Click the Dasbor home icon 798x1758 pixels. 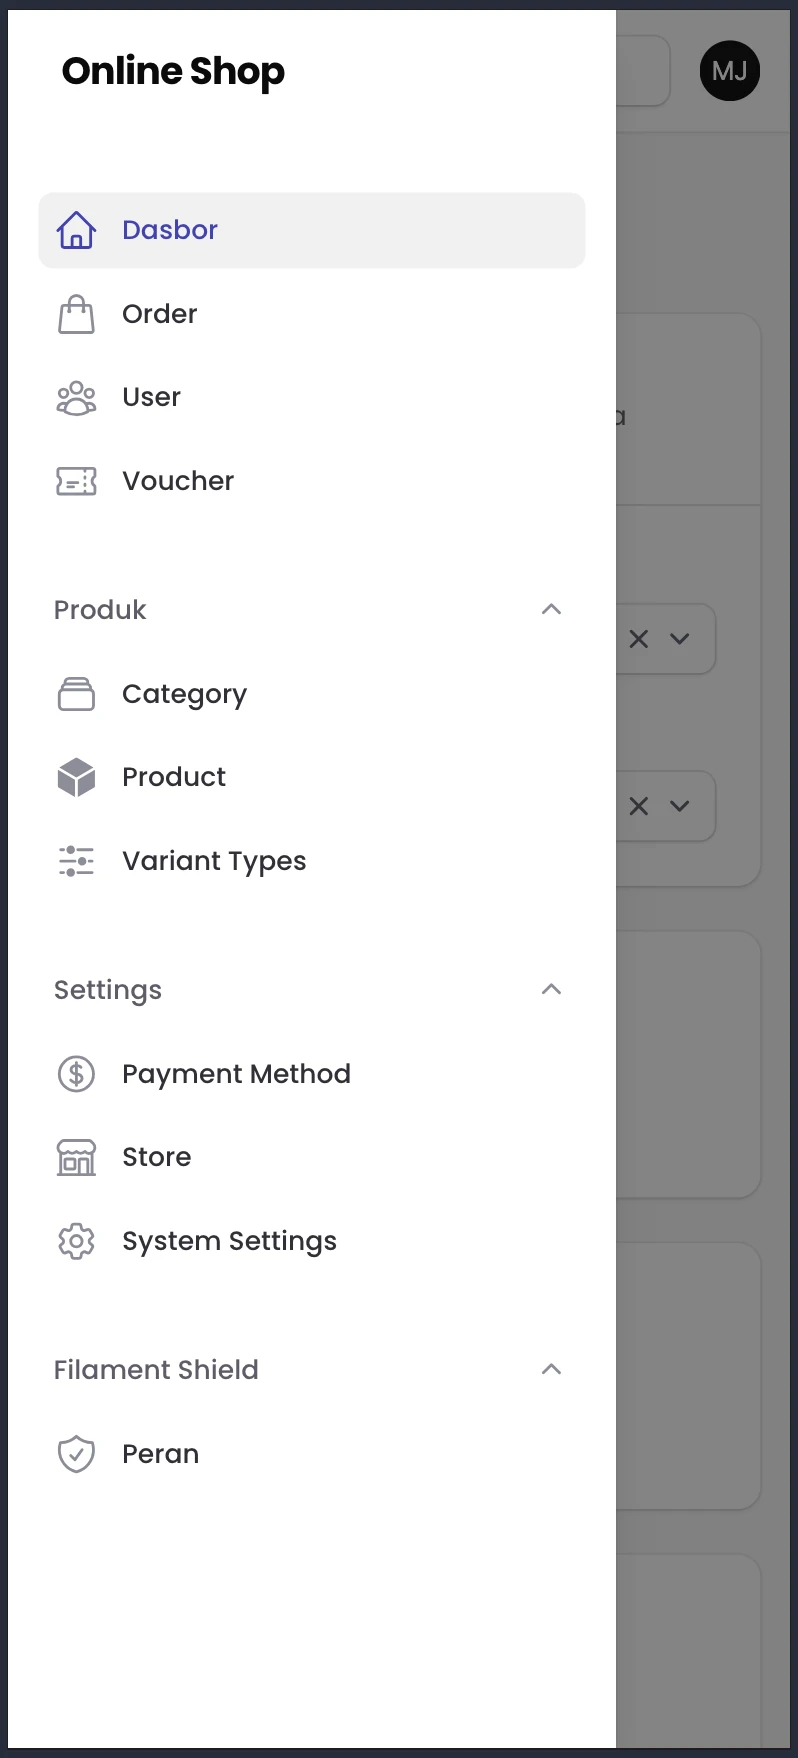point(76,230)
